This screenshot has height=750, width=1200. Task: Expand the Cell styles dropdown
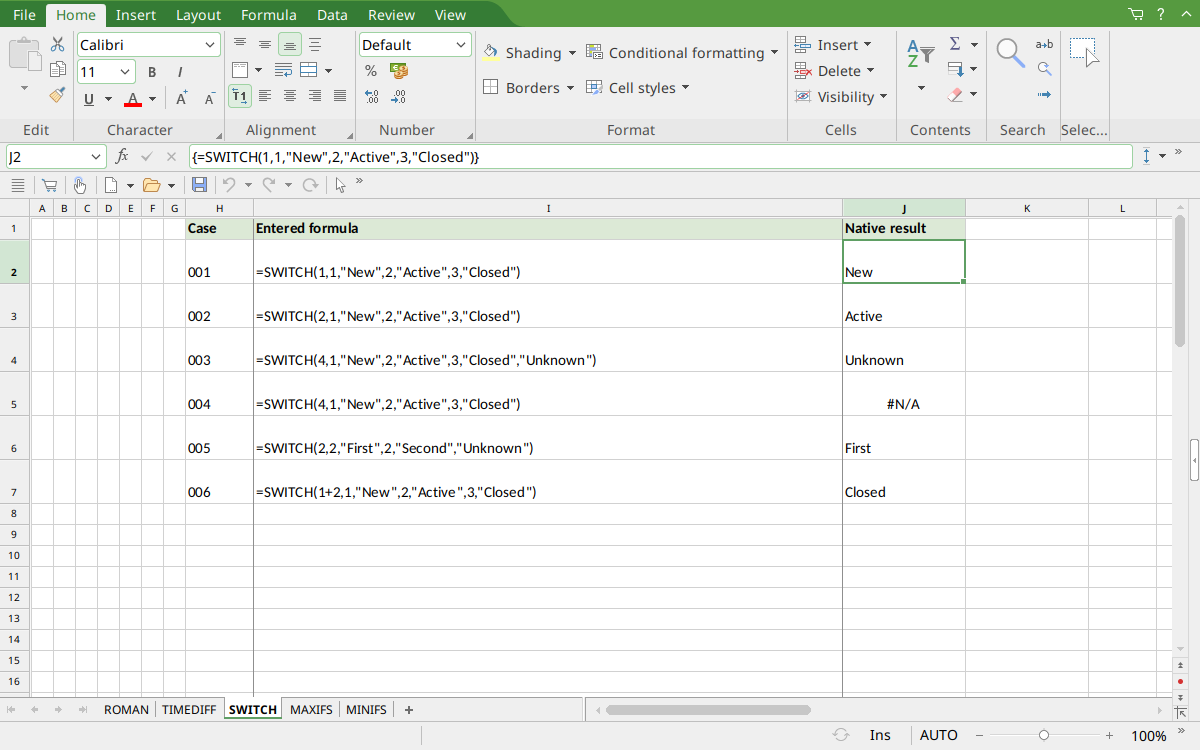(x=686, y=87)
